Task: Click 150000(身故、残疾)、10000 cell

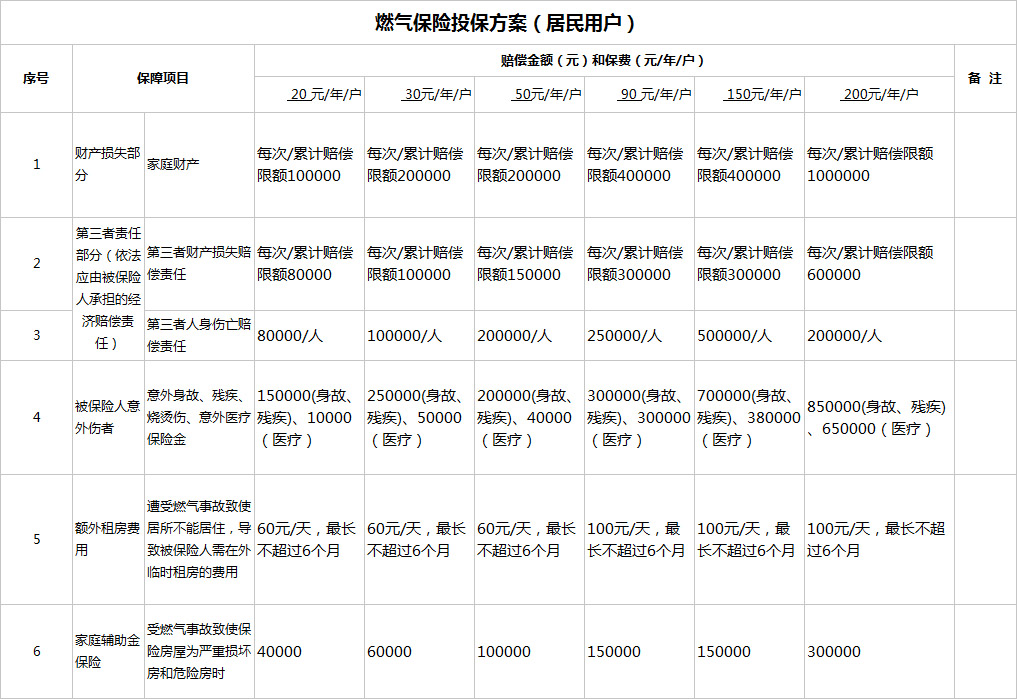Action: [309, 418]
